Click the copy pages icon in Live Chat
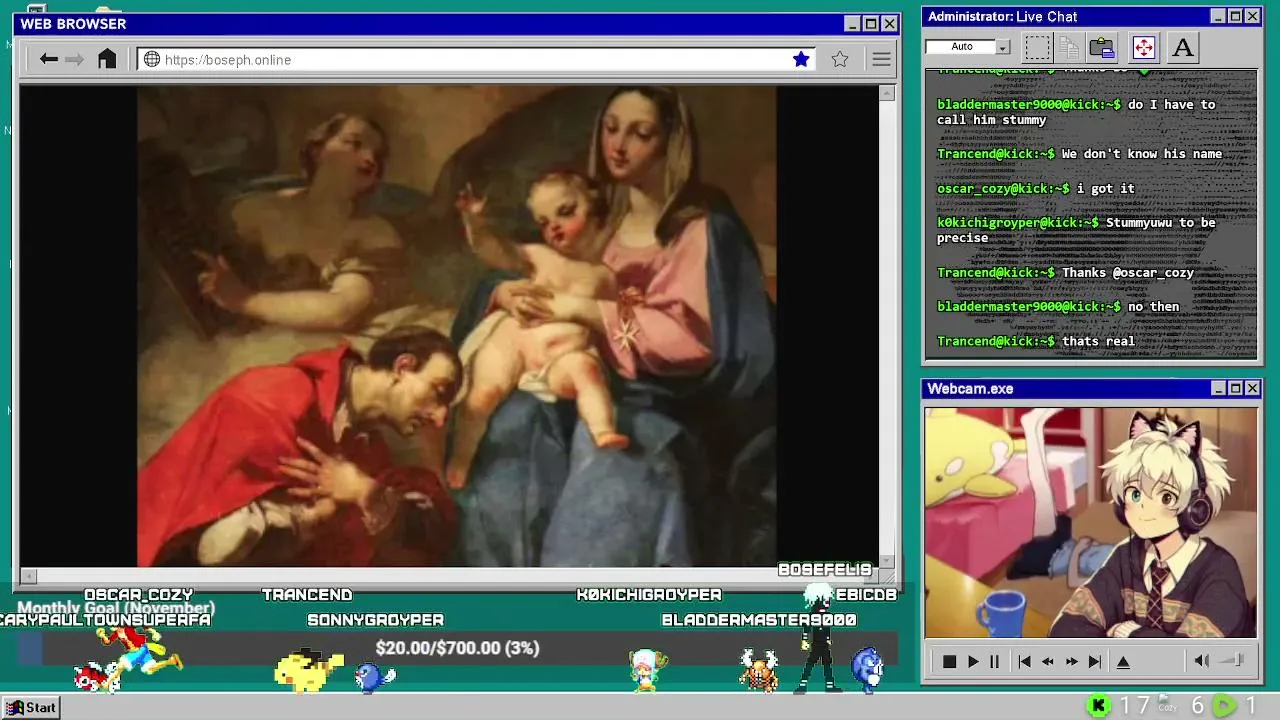This screenshot has height=720, width=1280. (x=1069, y=47)
